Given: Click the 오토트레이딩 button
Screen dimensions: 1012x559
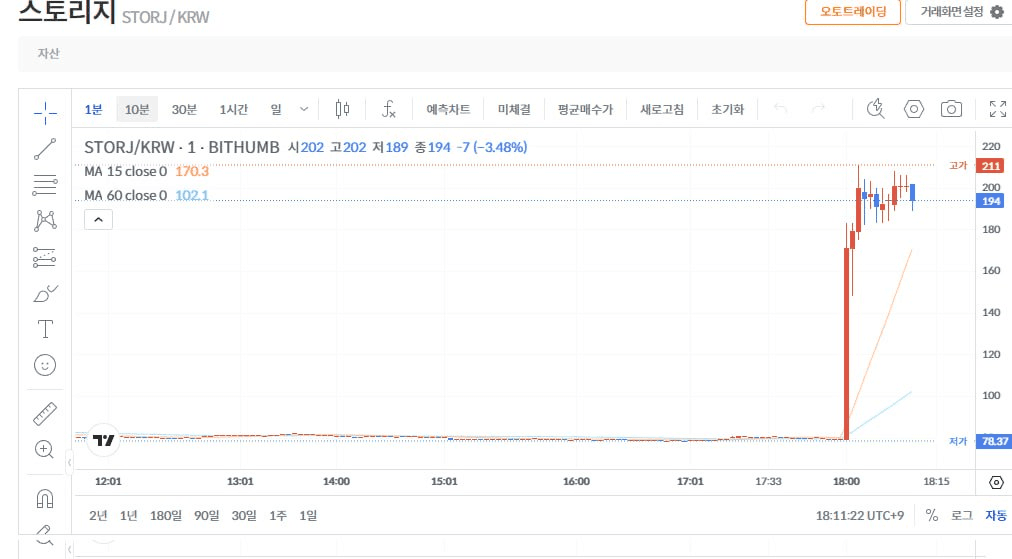Looking at the screenshot, I should pyautogui.click(x=853, y=12).
